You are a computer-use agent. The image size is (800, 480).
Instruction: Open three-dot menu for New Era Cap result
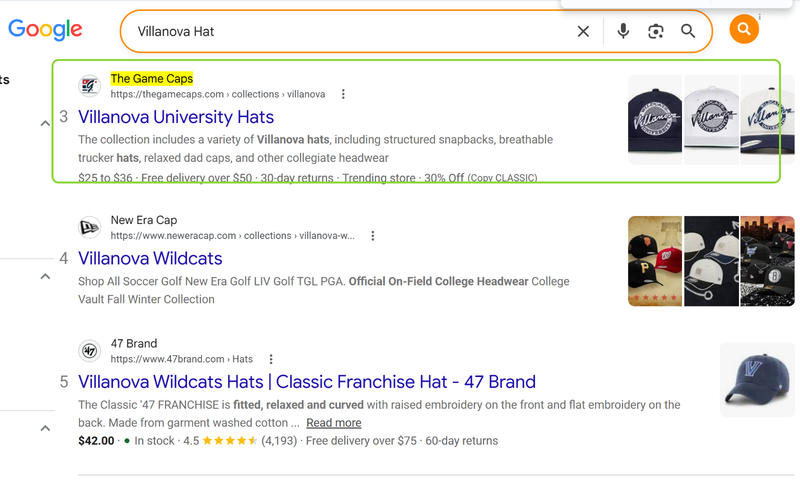pos(373,236)
